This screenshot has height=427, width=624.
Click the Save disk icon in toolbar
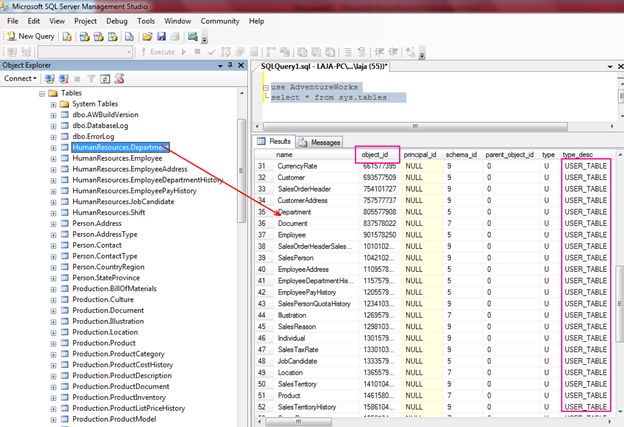pyautogui.click(x=160, y=36)
